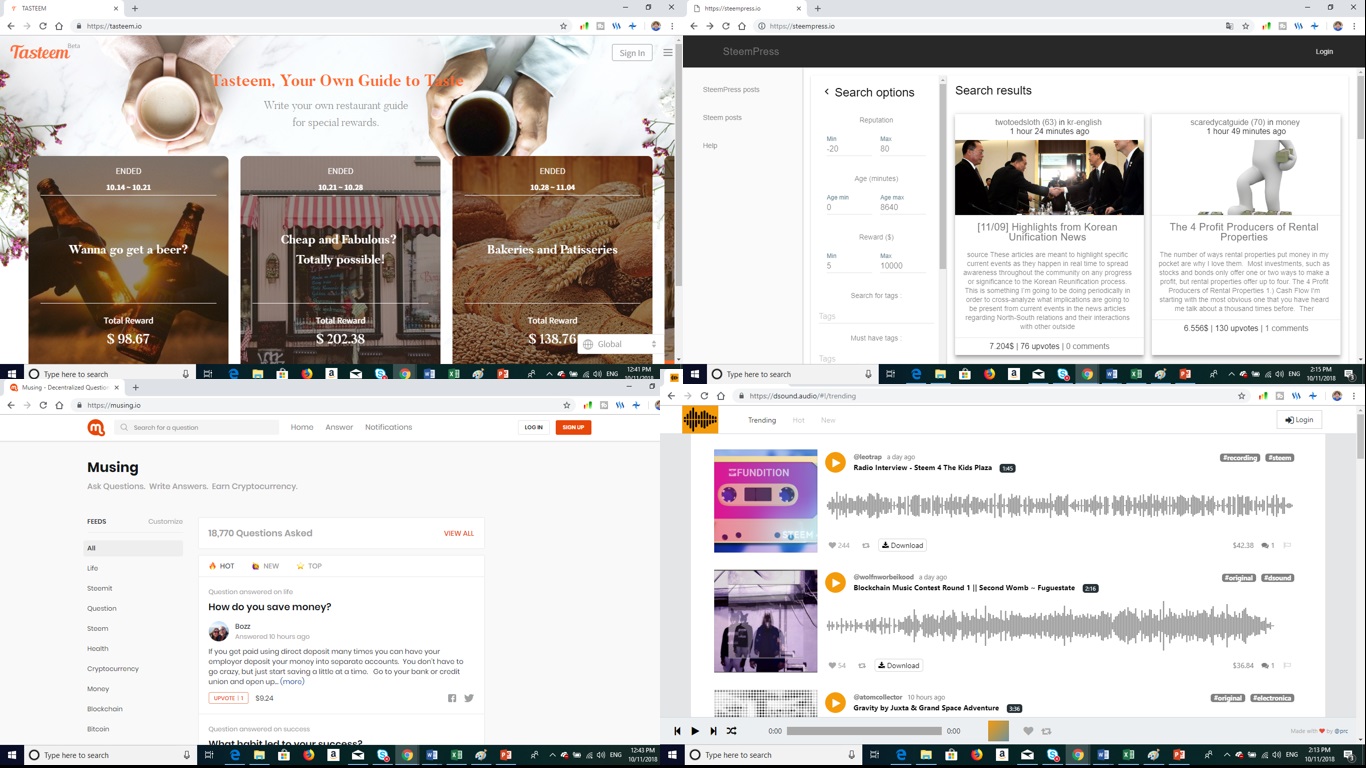This screenshot has width=1366, height=768.
Task: Download the Radio Interview track
Action: pyautogui.click(x=903, y=546)
